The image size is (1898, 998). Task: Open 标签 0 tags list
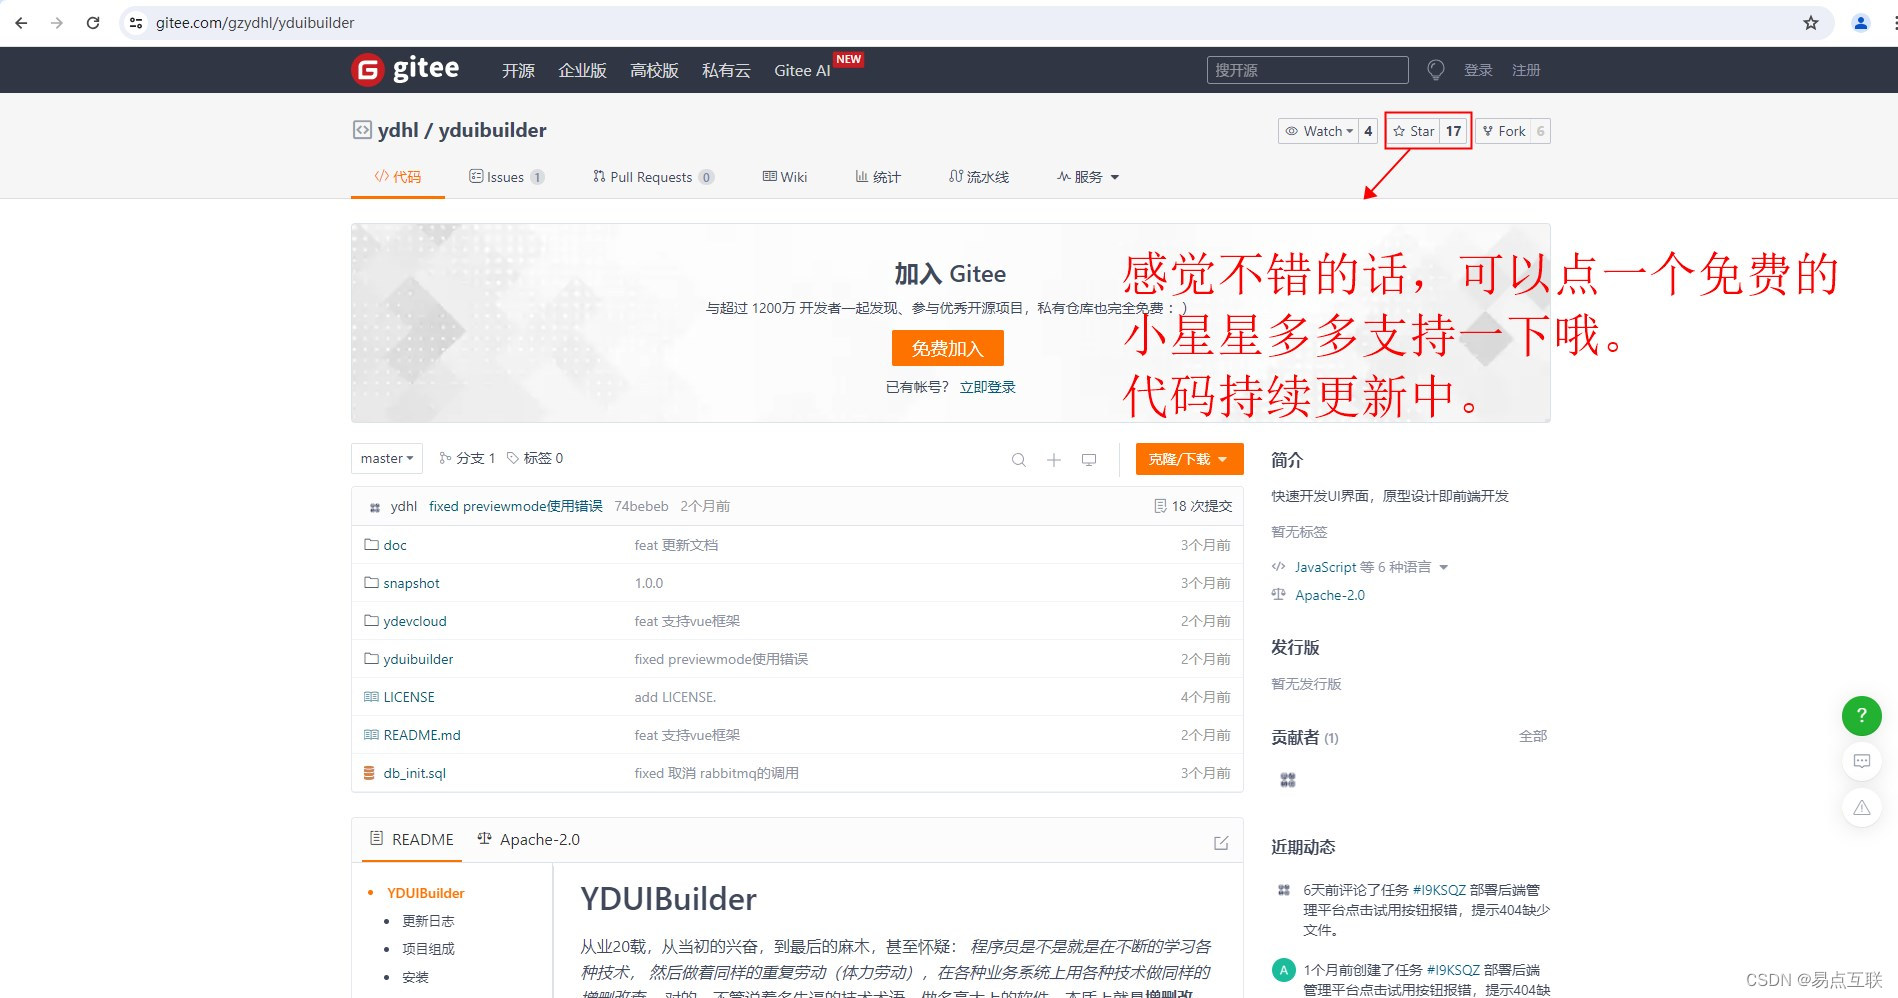coord(535,458)
